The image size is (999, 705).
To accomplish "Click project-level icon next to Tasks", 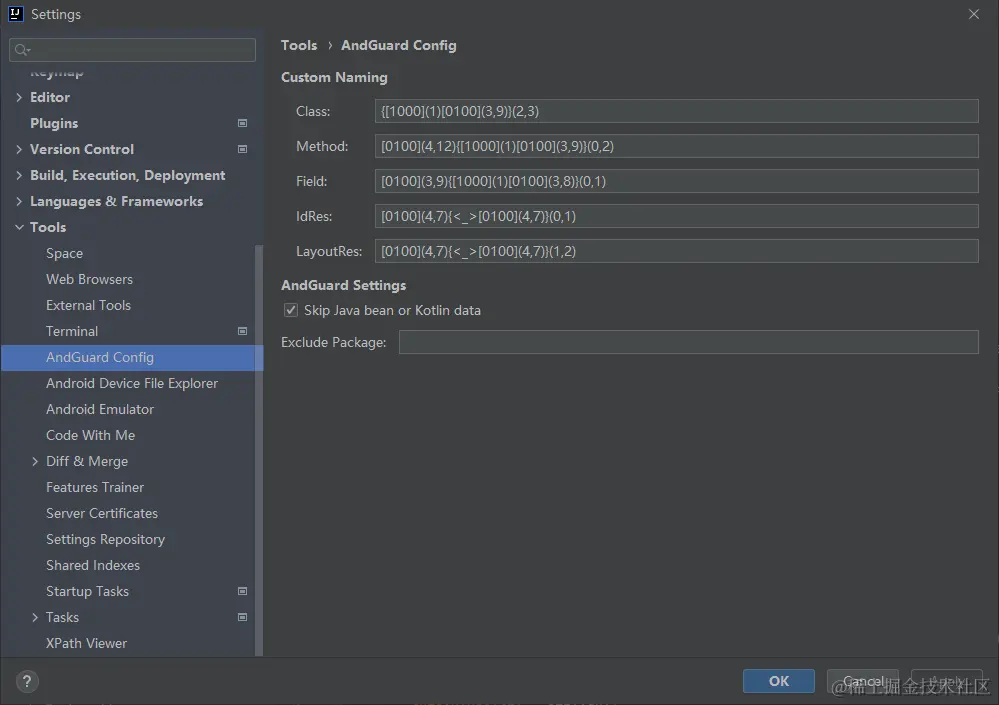I will pyautogui.click(x=242, y=617).
